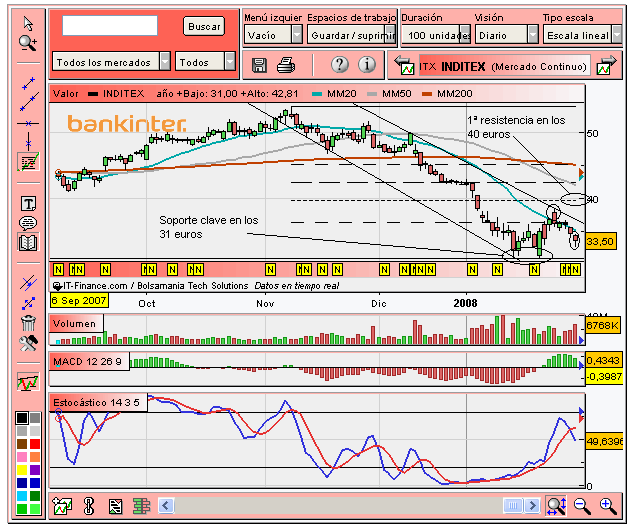The height and width of the screenshot is (528, 634).
Task: Click the 49,6396 stochastic value label
Action: click(x=604, y=441)
